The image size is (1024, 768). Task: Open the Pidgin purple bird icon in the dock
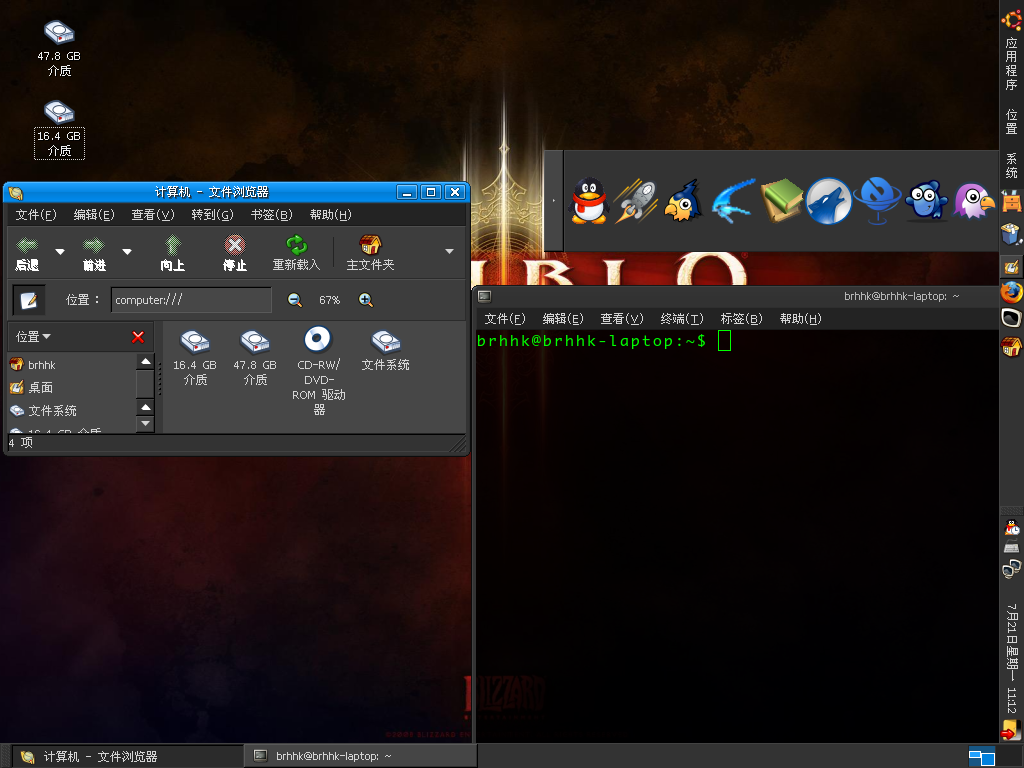click(x=974, y=201)
